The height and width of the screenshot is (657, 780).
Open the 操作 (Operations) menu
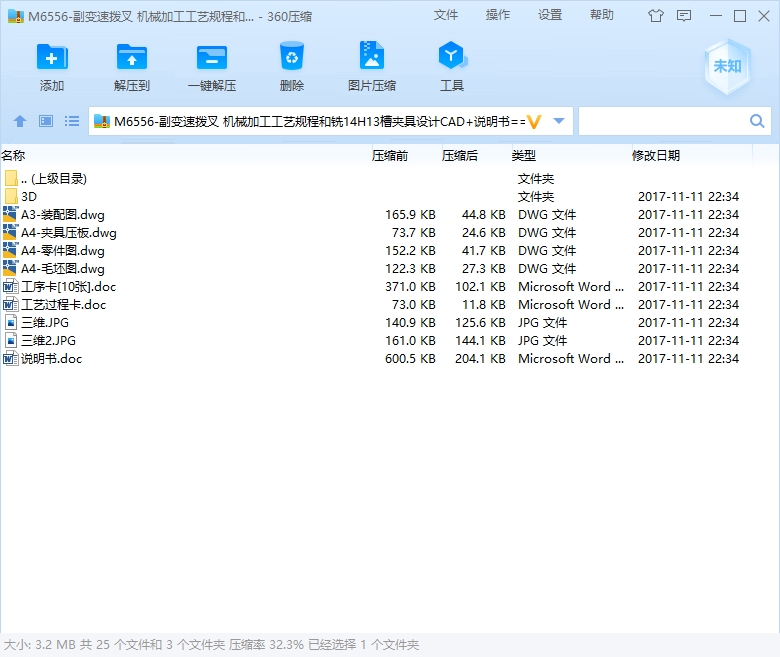[x=497, y=15]
